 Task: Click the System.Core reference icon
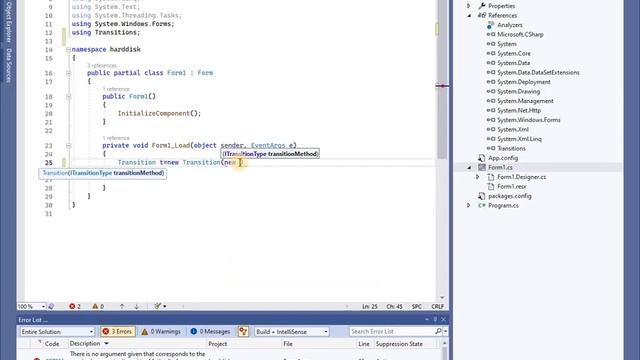click(491, 53)
